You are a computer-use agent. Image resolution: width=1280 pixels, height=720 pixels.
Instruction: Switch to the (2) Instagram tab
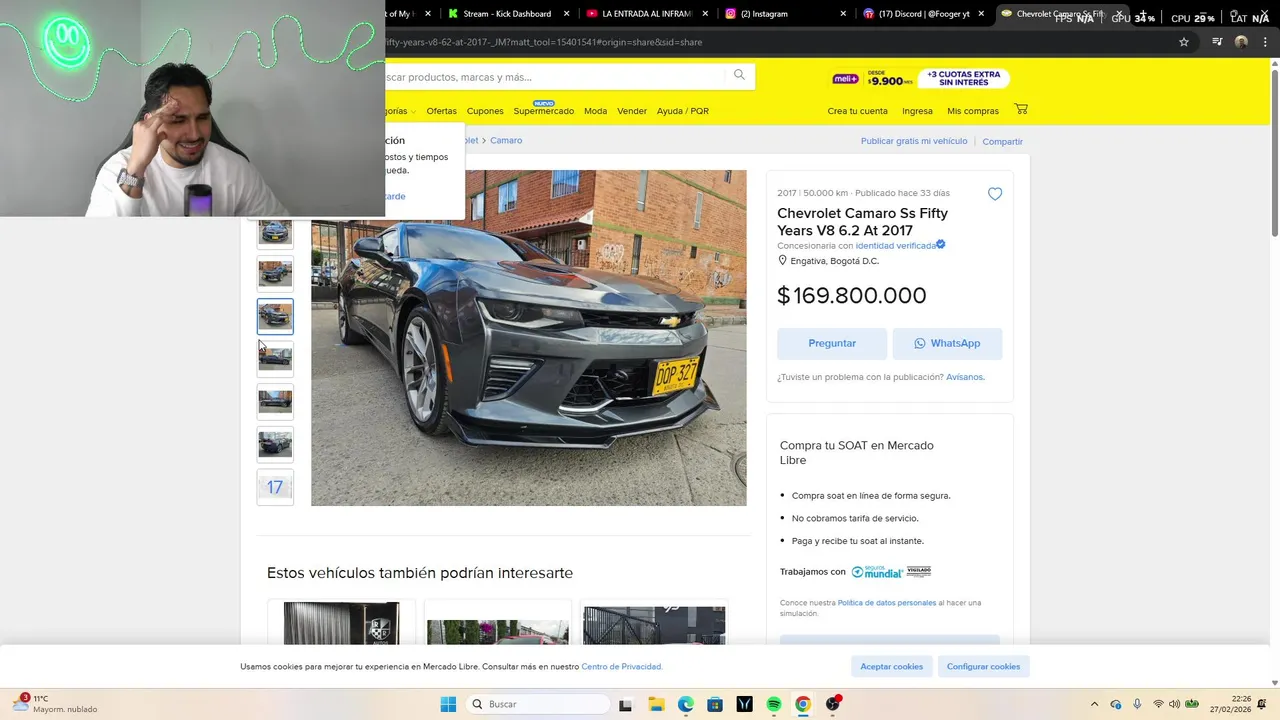point(785,14)
